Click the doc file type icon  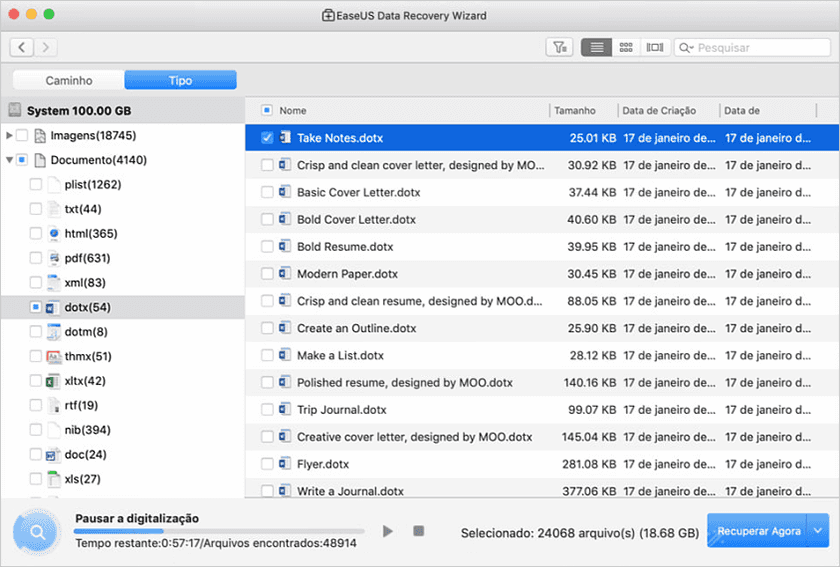point(52,455)
